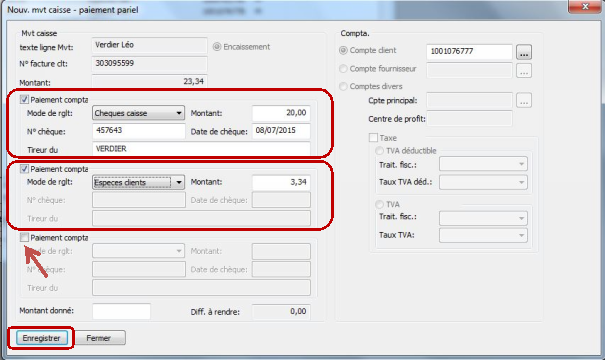Image resolution: width=605 pixels, height=361 pixels.
Task: Click the Montant donné input field
Action: tap(121, 311)
